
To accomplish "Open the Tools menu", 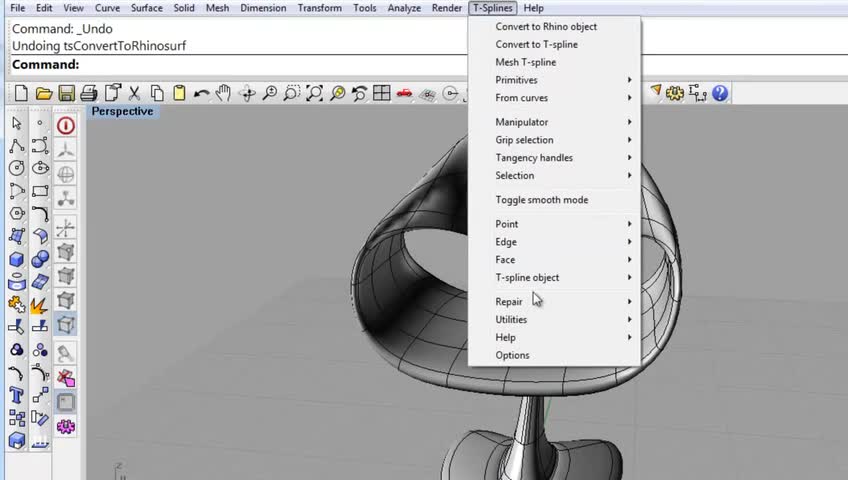I will click(365, 8).
